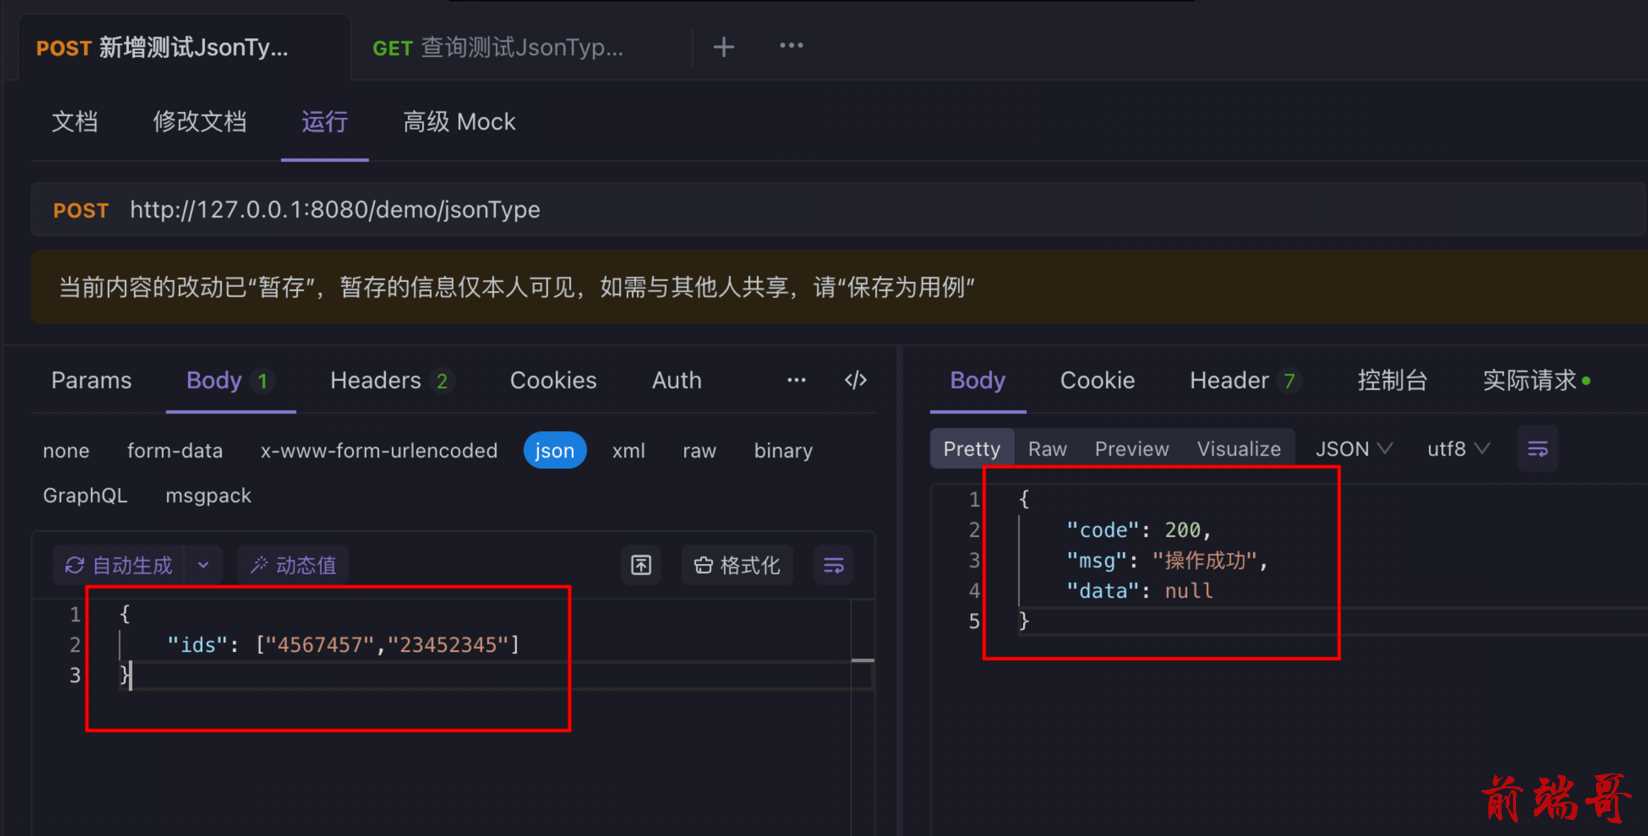Open the request Params tab
1648x836 pixels.
click(91, 380)
